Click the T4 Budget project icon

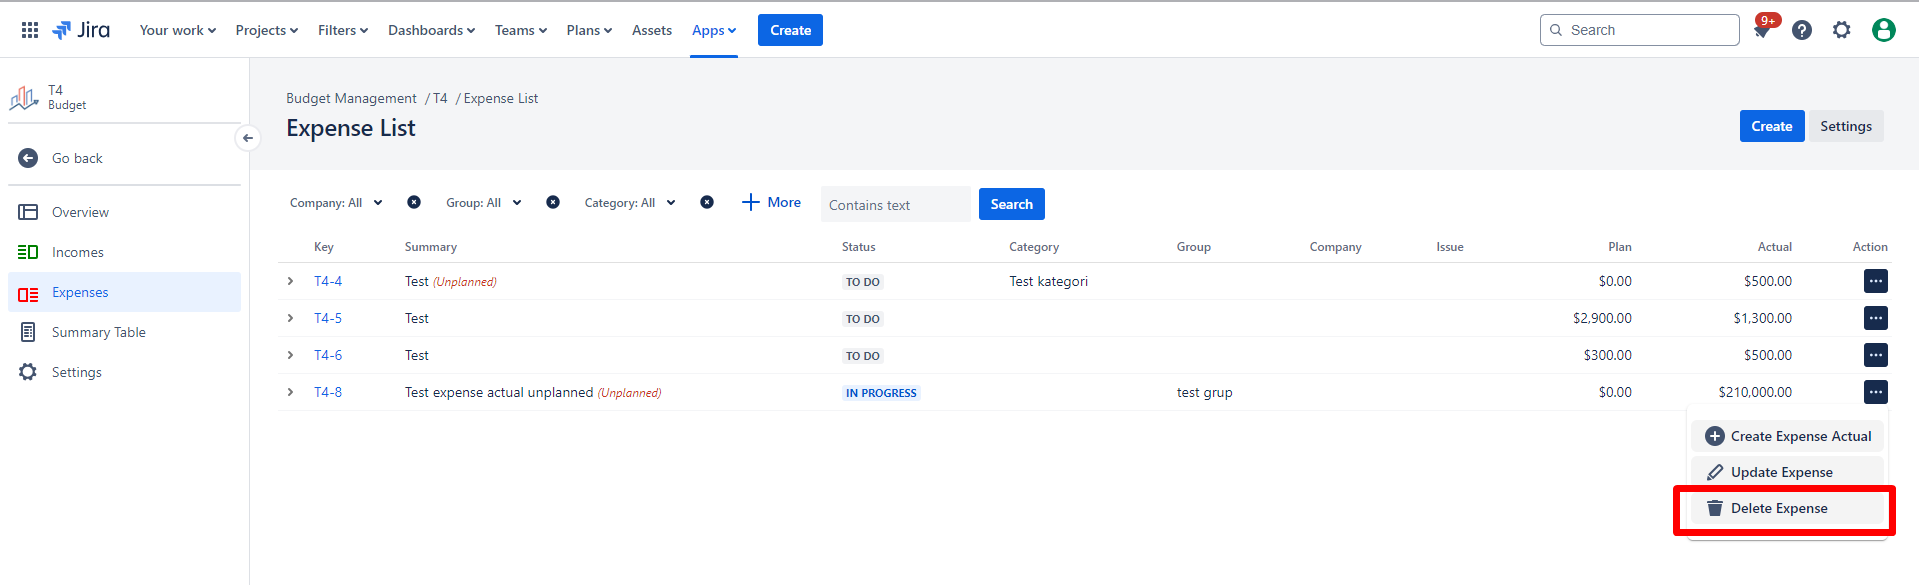(24, 98)
